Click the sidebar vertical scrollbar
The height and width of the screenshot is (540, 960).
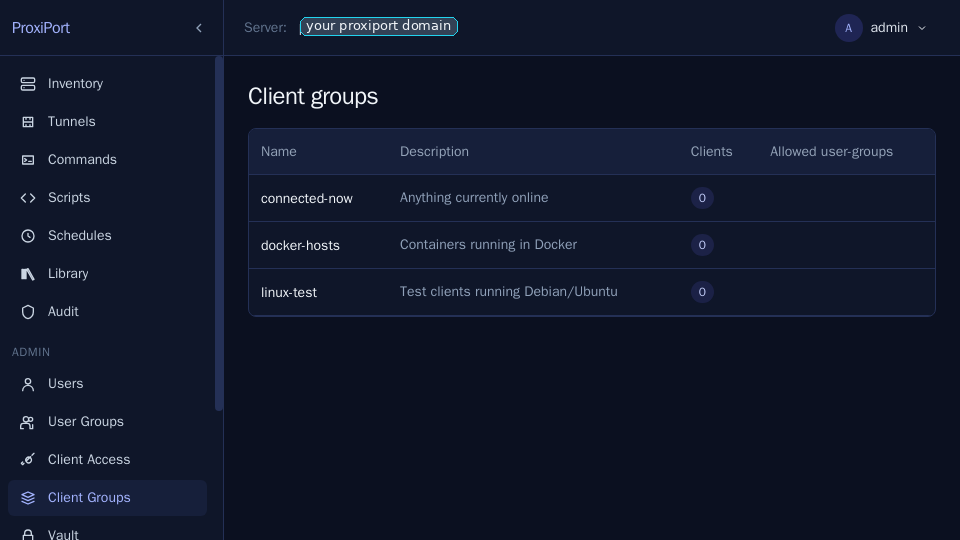tap(219, 234)
